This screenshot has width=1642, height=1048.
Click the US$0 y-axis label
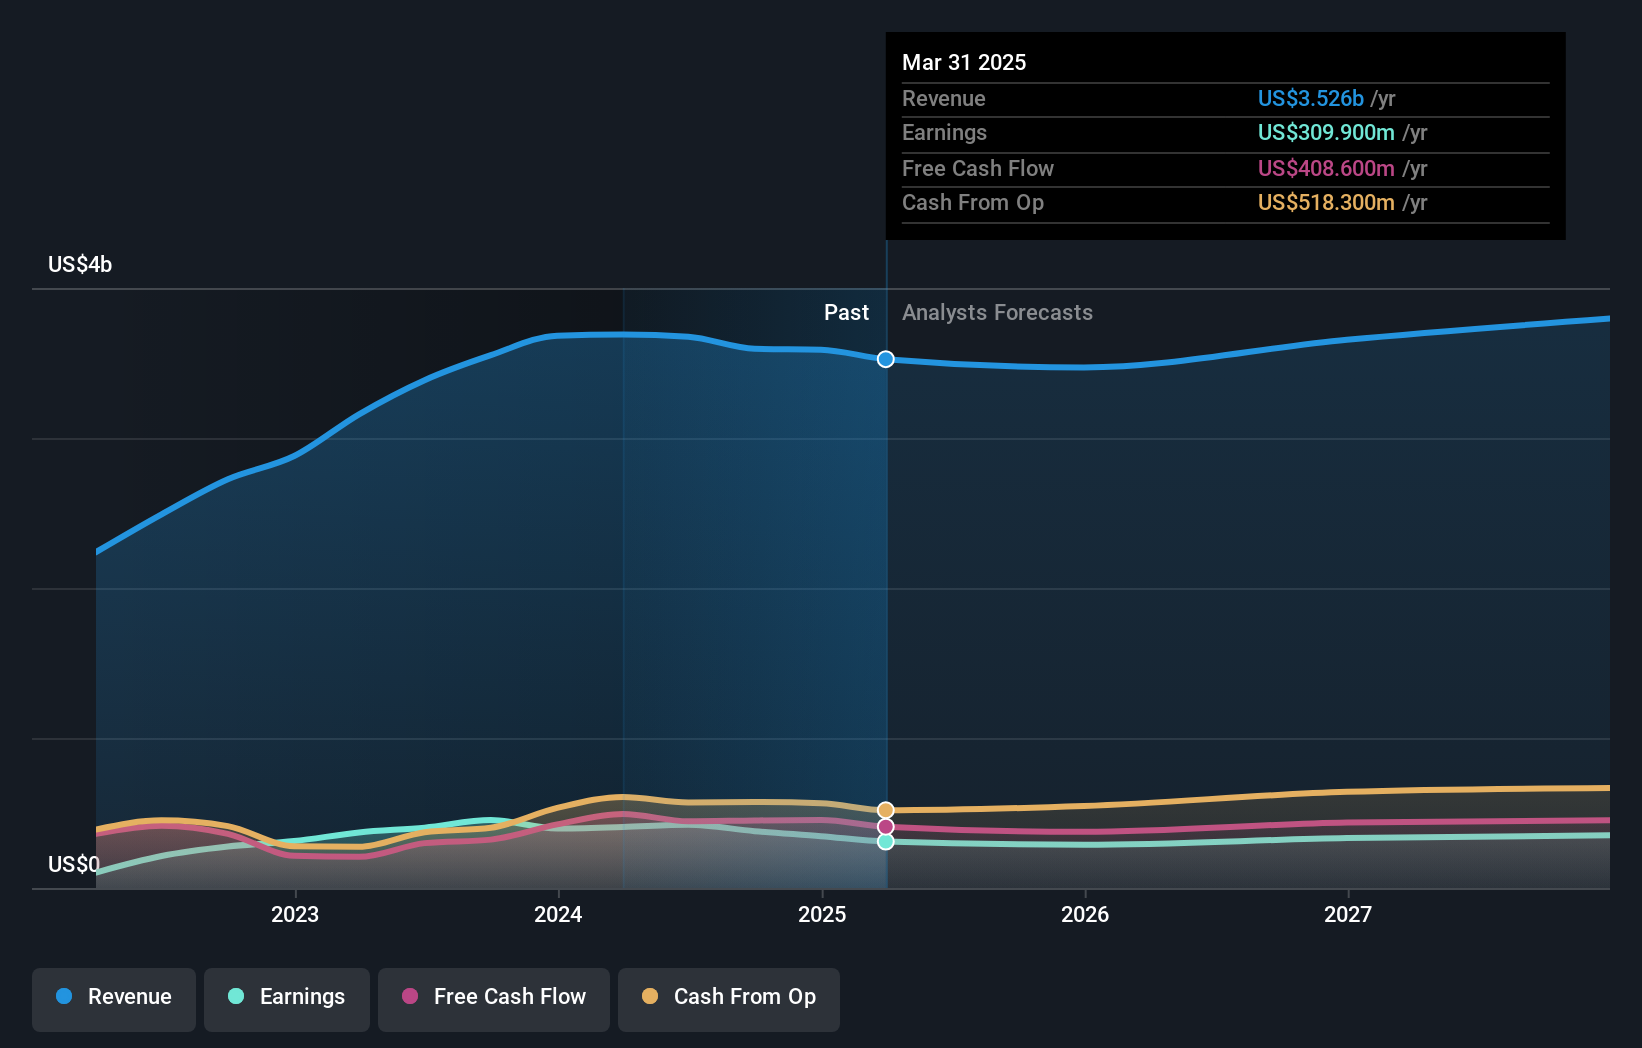pyautogui.click(x=74, y=864)
